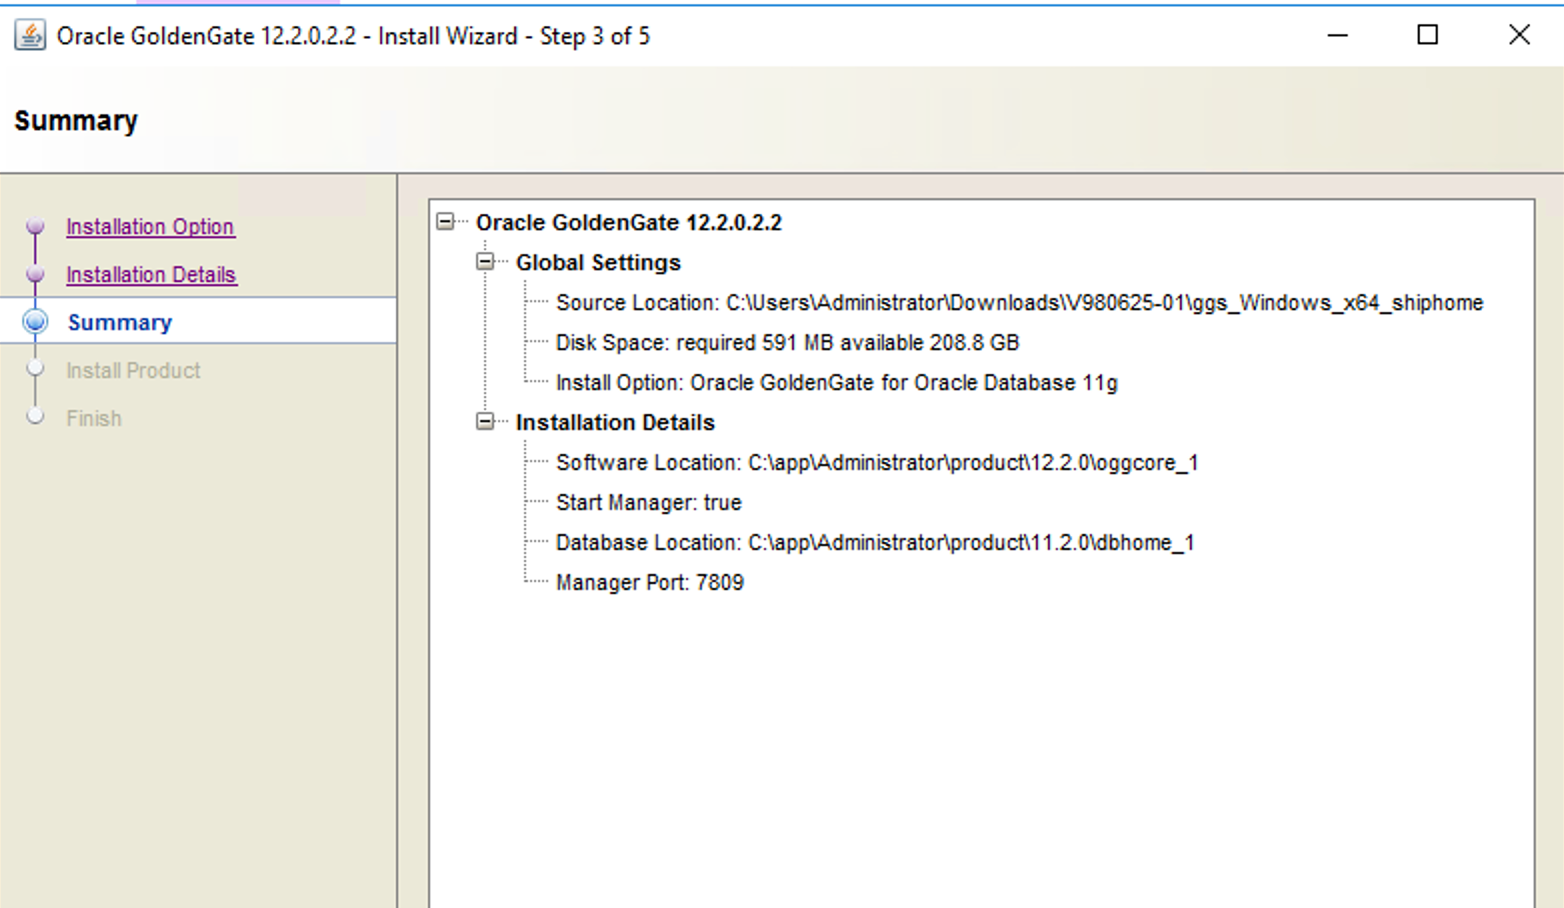Open the Installation Details step link
The height and width of the screenshot is (908, 1564).
tap(151, 275)
